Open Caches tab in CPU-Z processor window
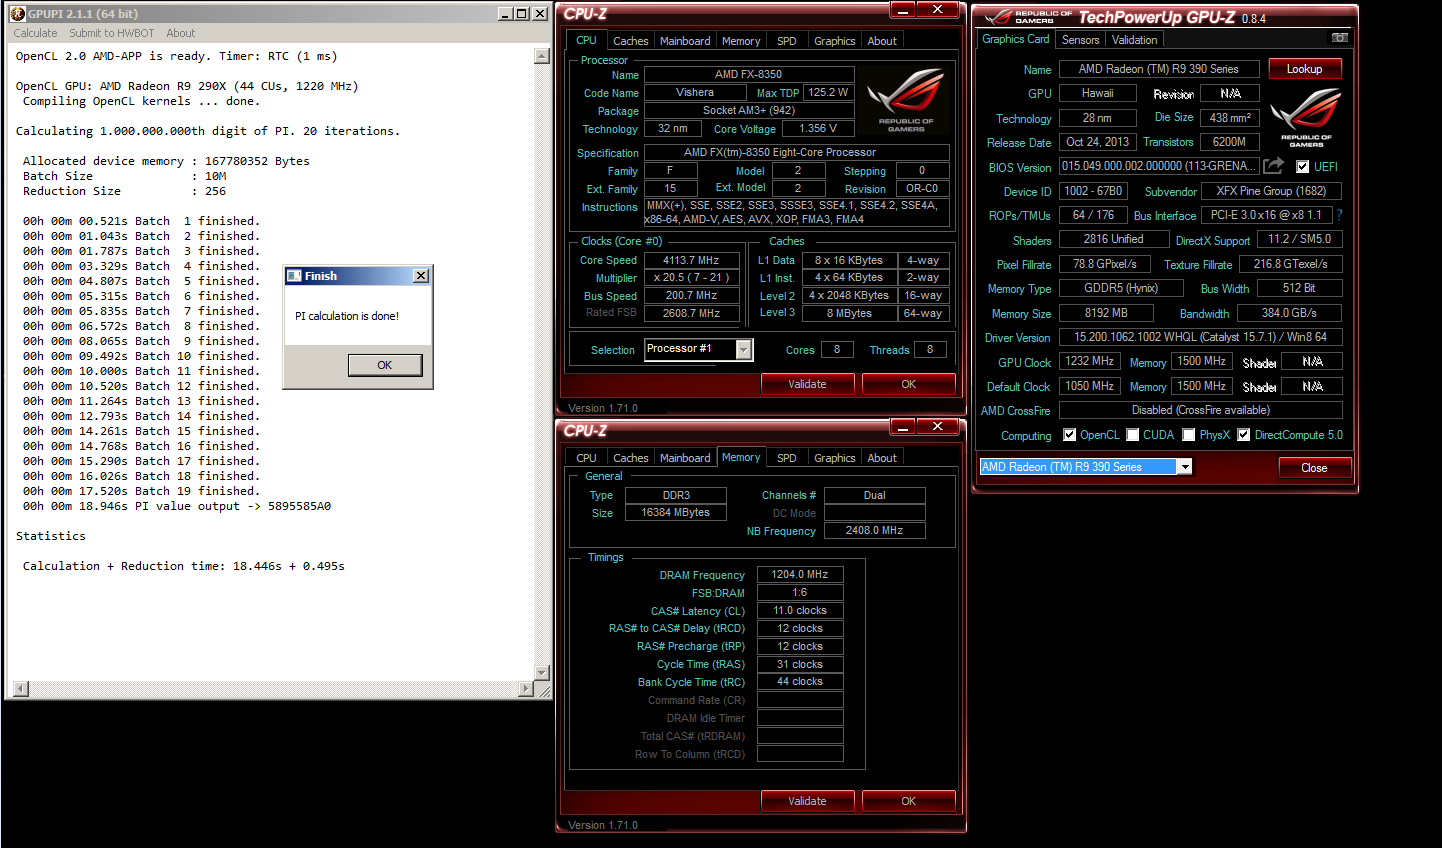The height and width of the screenshot is (848, 1442). (x=631, y=41)
